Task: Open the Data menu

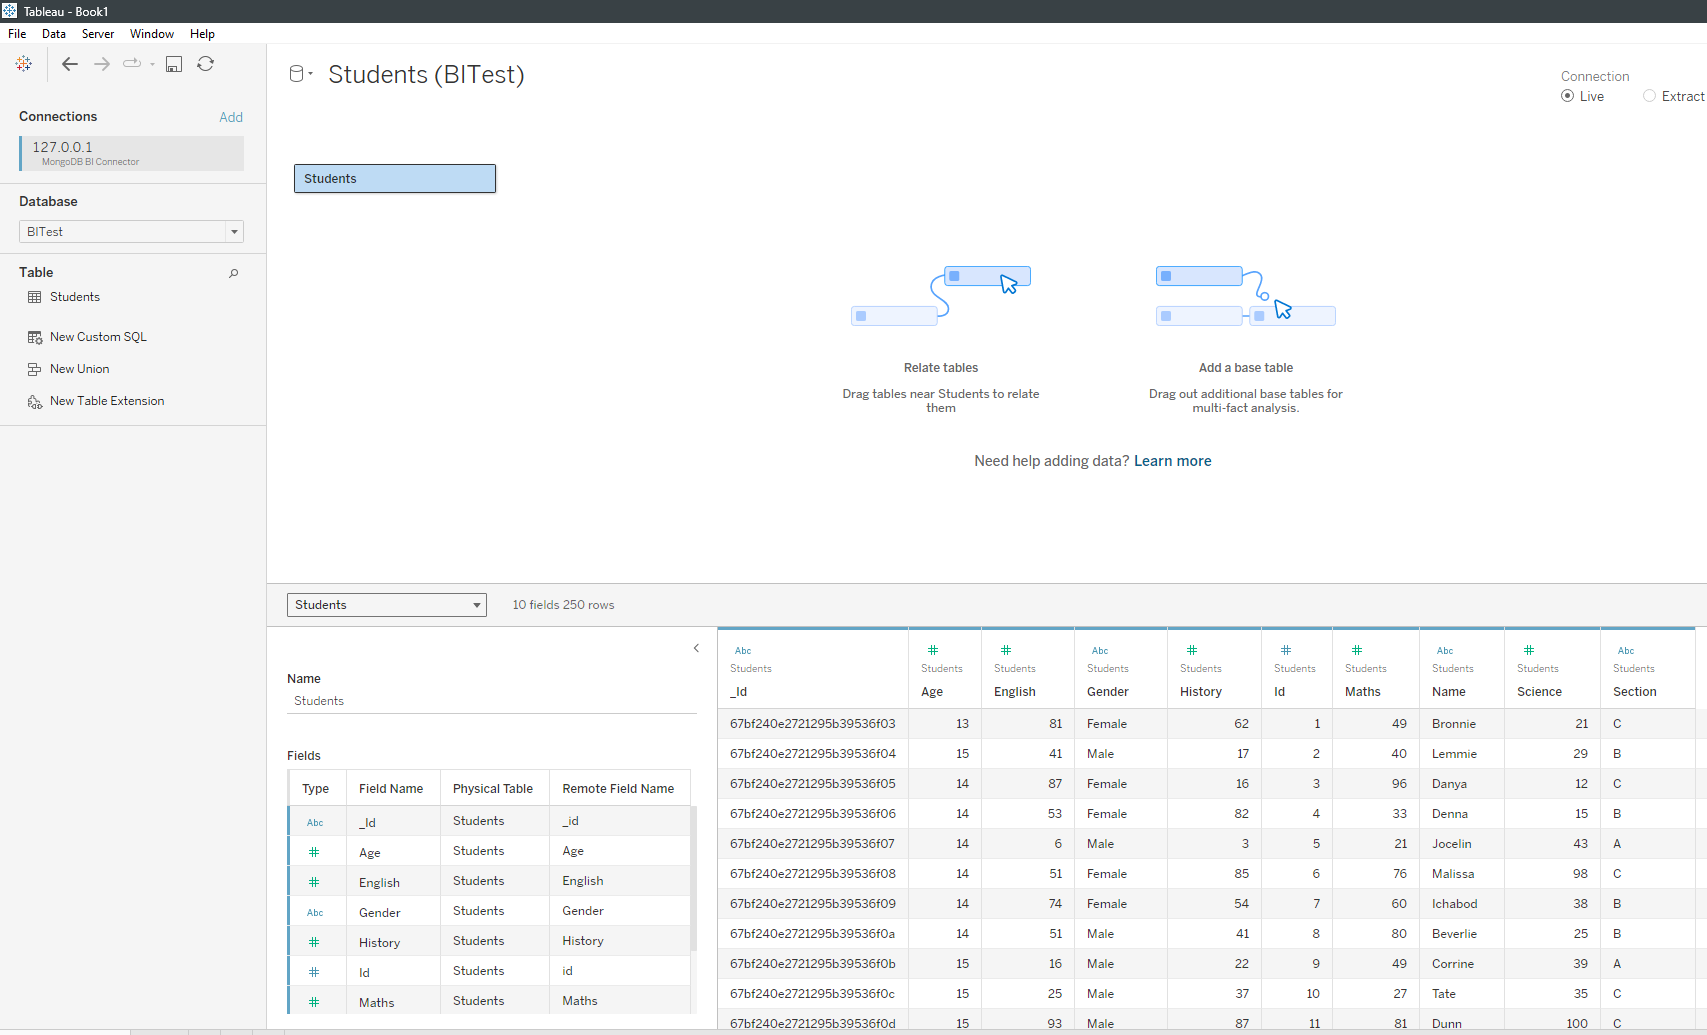Action: (54, 34)
